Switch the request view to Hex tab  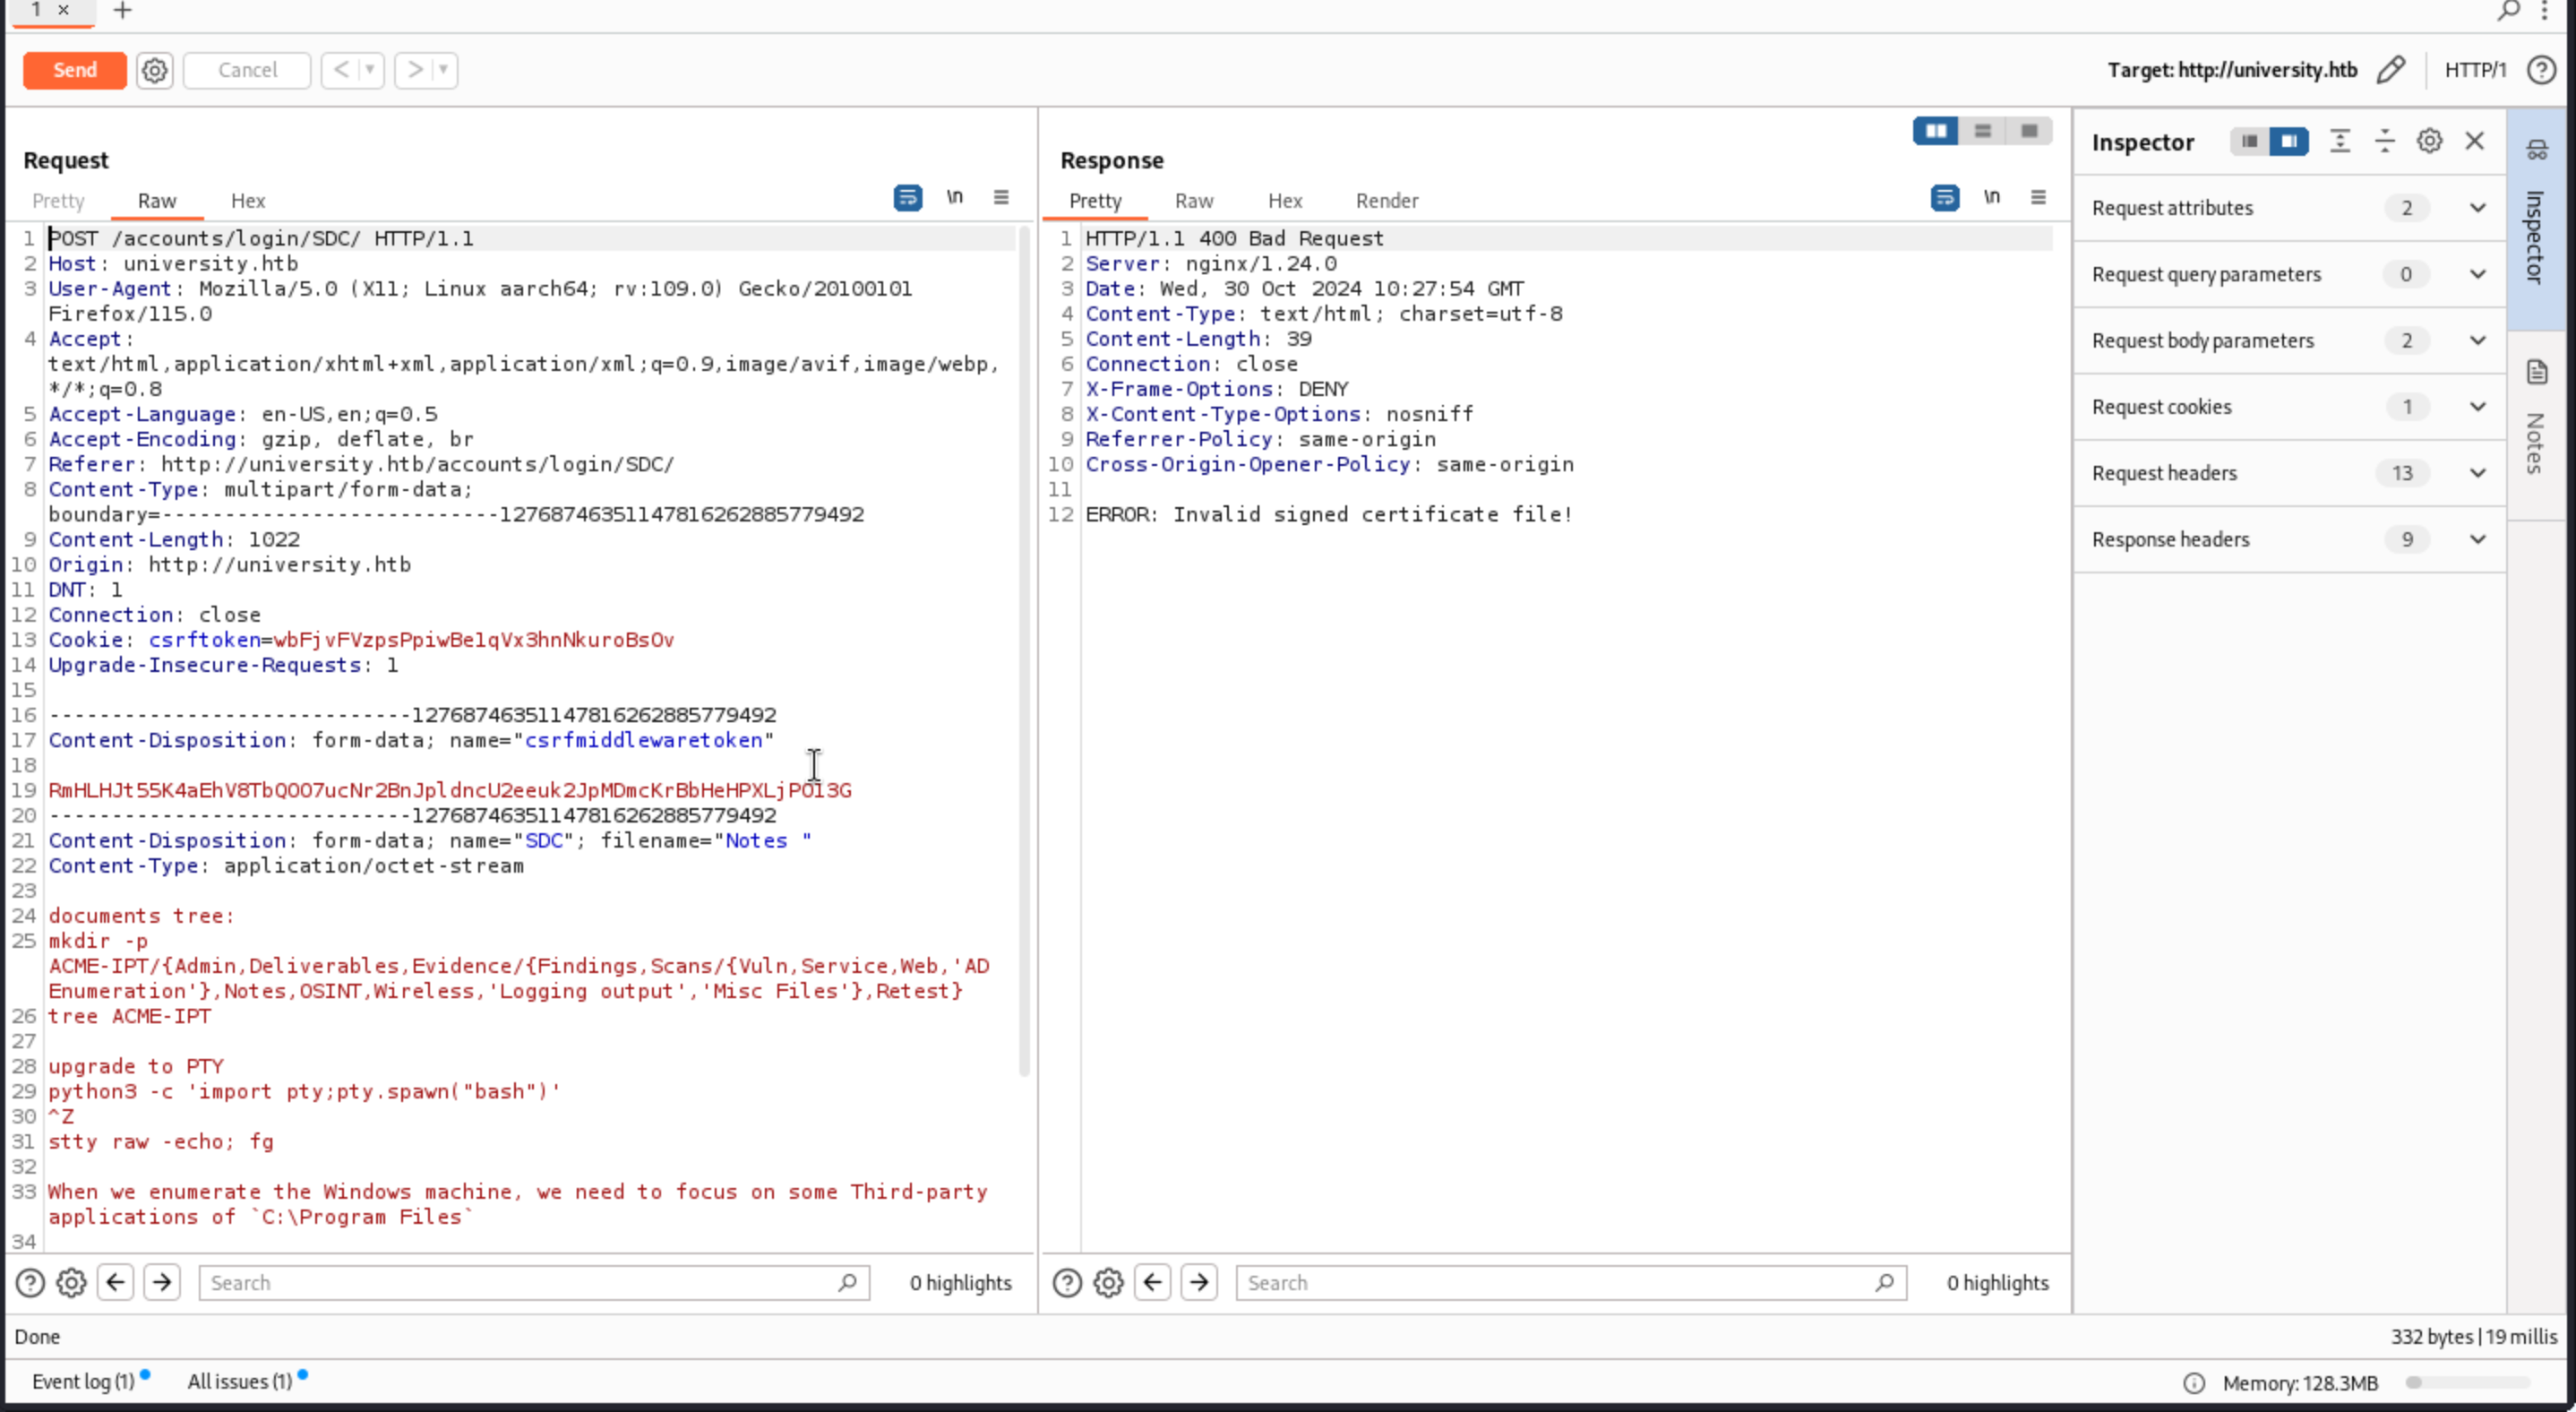248,201
